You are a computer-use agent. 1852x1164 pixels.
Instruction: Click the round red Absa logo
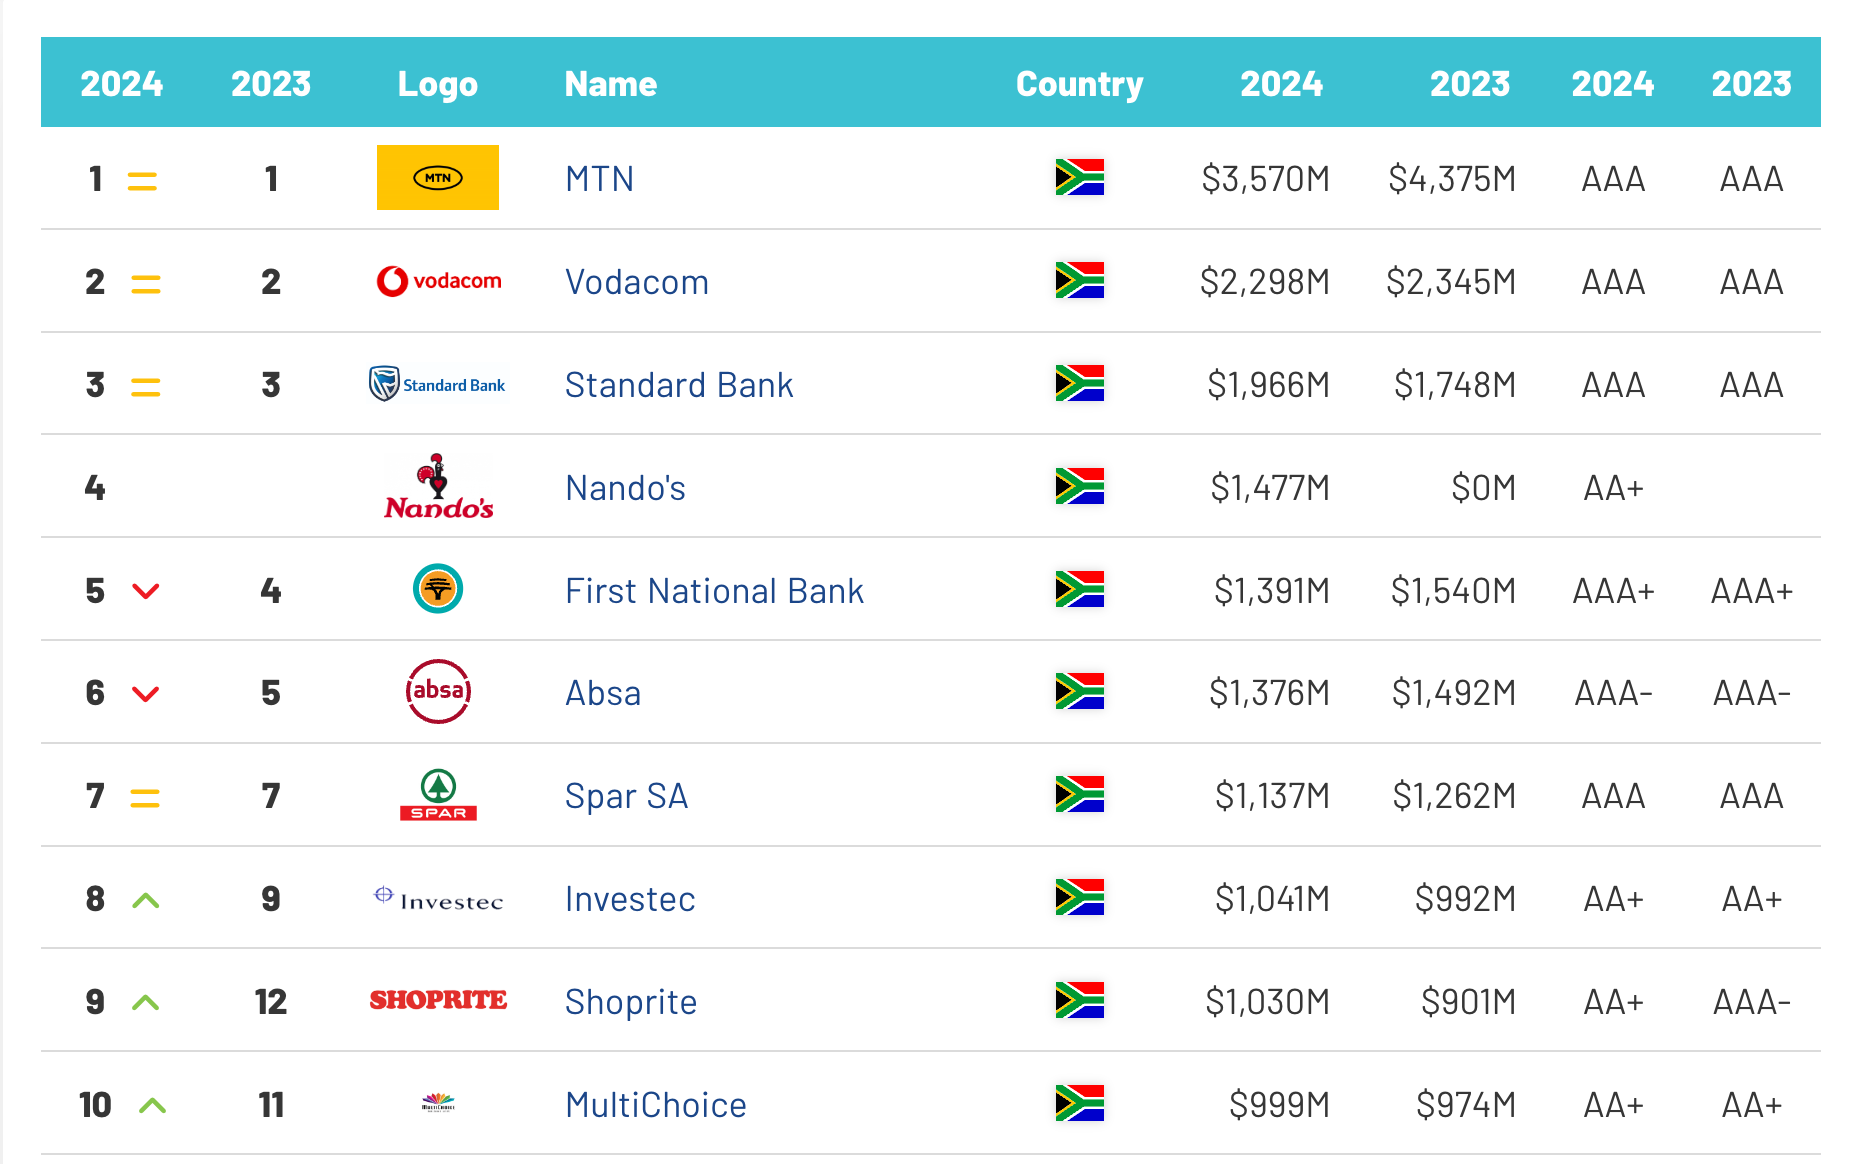(x=438, y=691)
